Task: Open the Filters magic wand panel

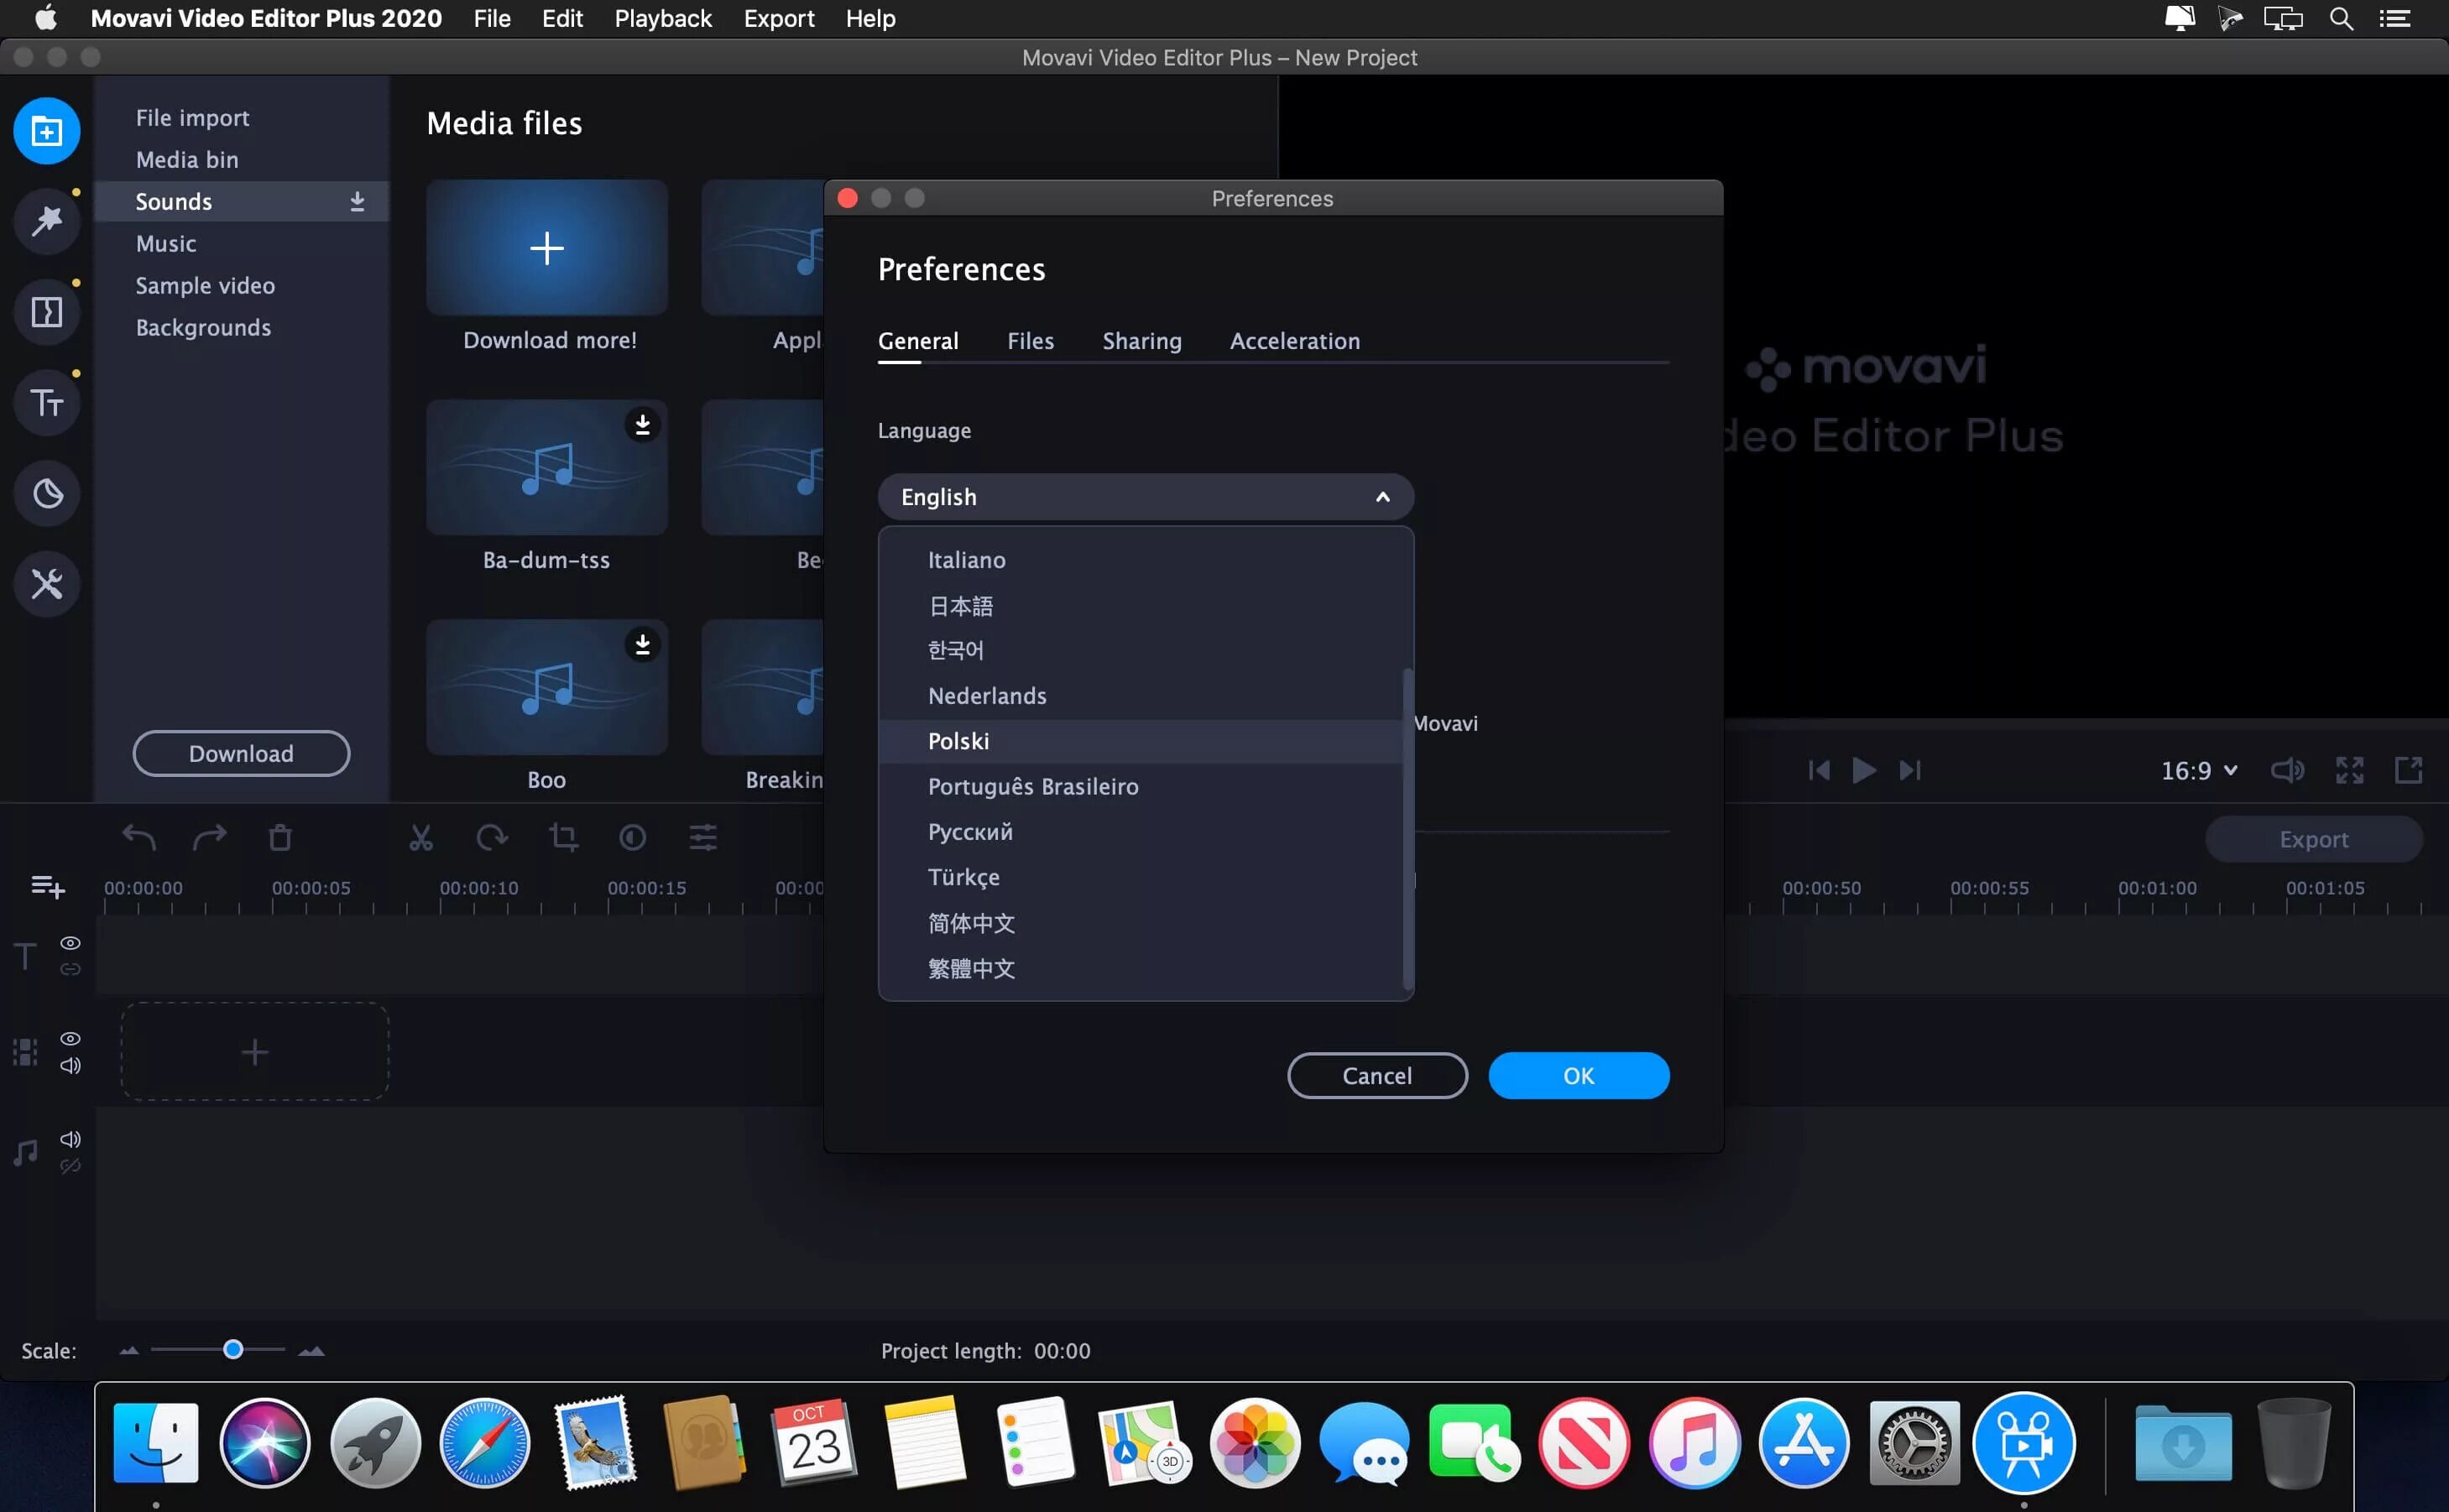Action: coord(46,221)
